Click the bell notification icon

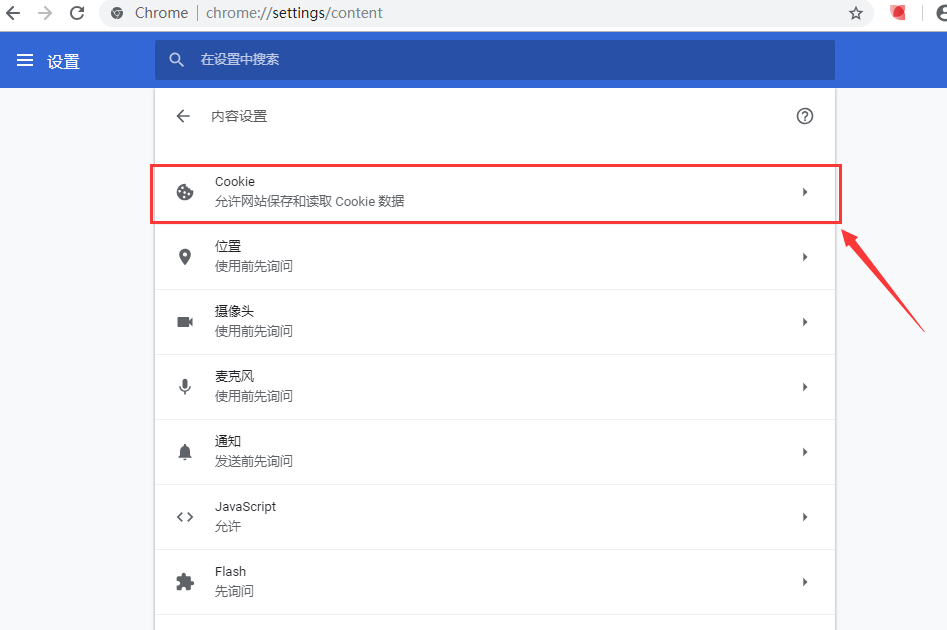[x=185, y=452]
